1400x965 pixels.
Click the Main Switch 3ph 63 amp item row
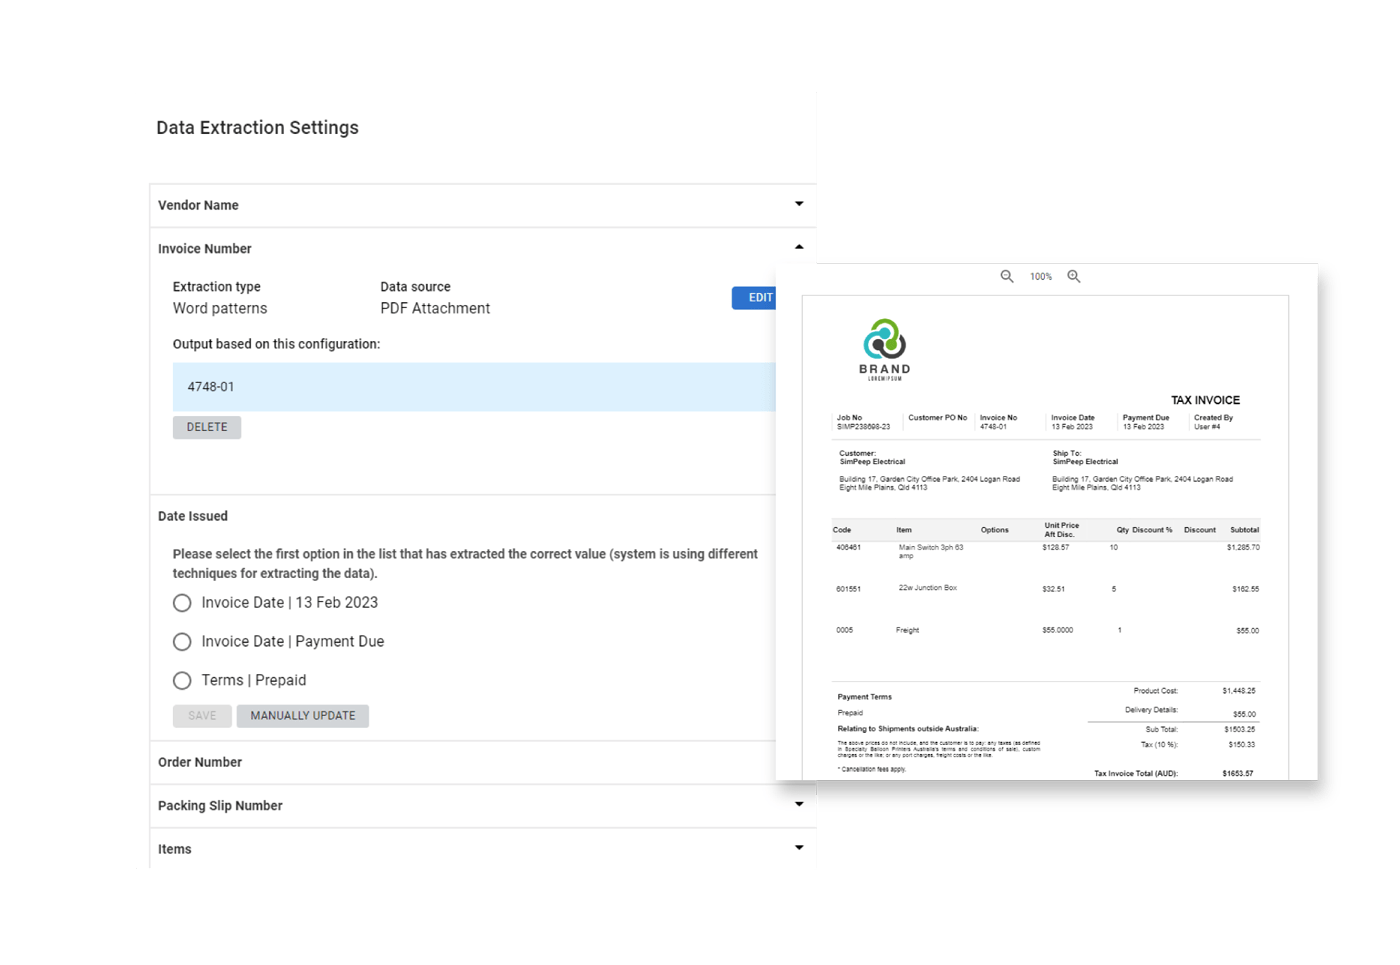tap(1046, 551)
